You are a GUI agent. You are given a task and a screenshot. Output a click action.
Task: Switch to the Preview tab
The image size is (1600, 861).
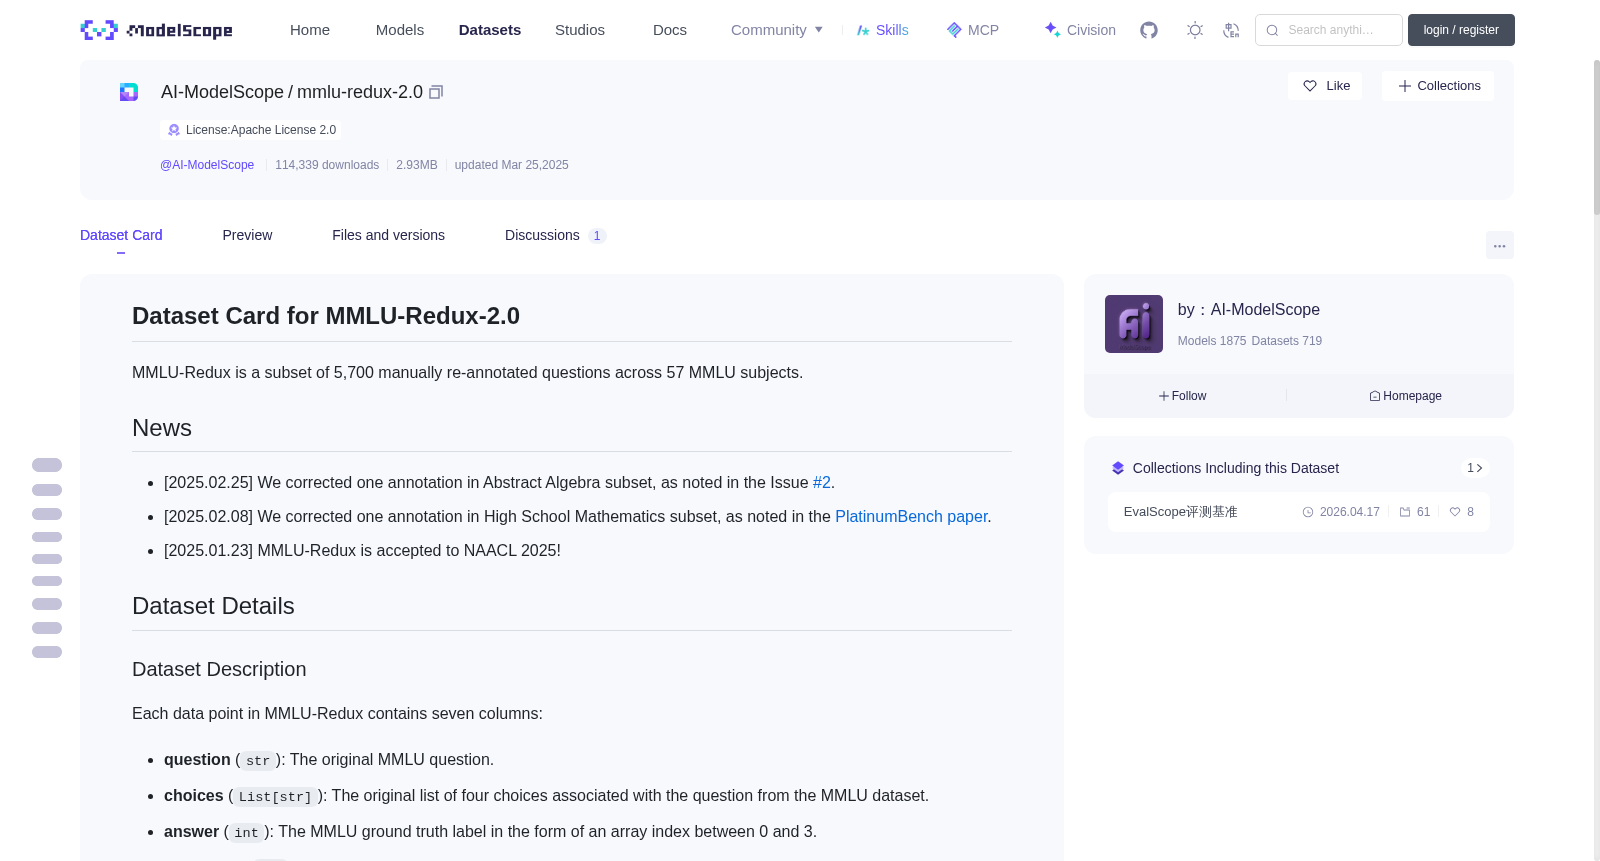point(247,235)
